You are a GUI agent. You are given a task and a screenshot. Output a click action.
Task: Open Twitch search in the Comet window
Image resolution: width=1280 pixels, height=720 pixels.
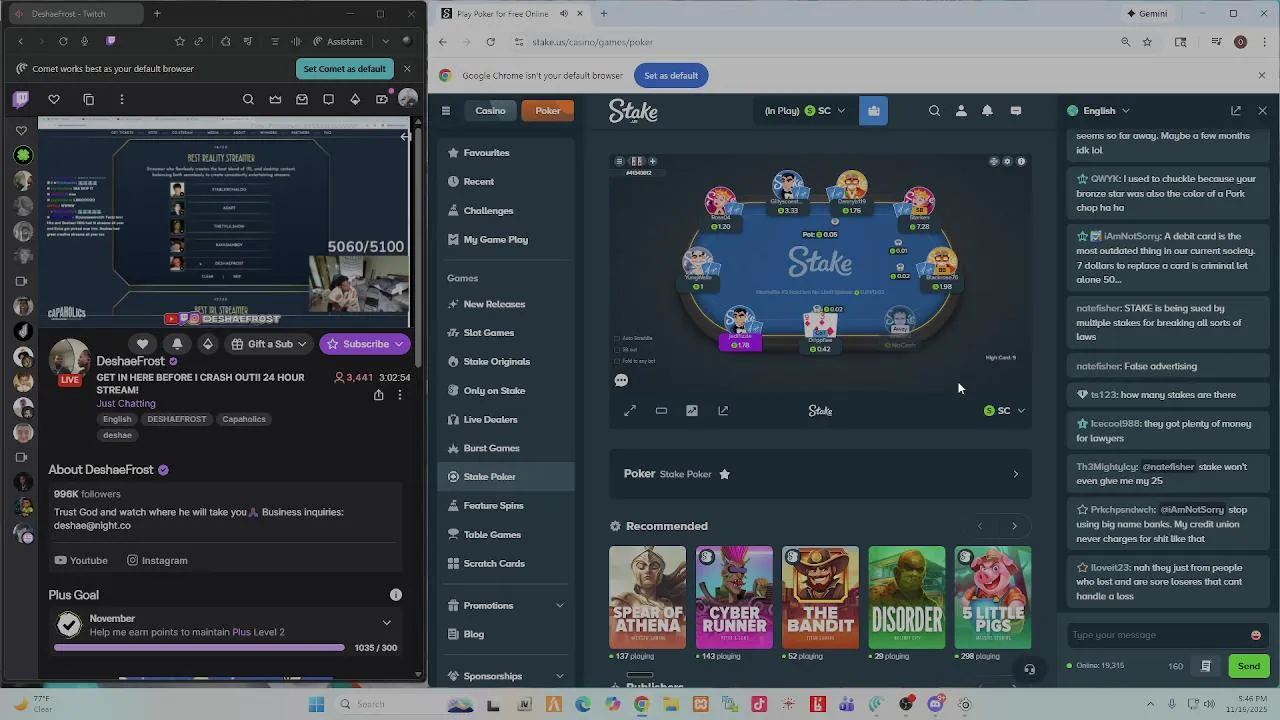point(248,99)
